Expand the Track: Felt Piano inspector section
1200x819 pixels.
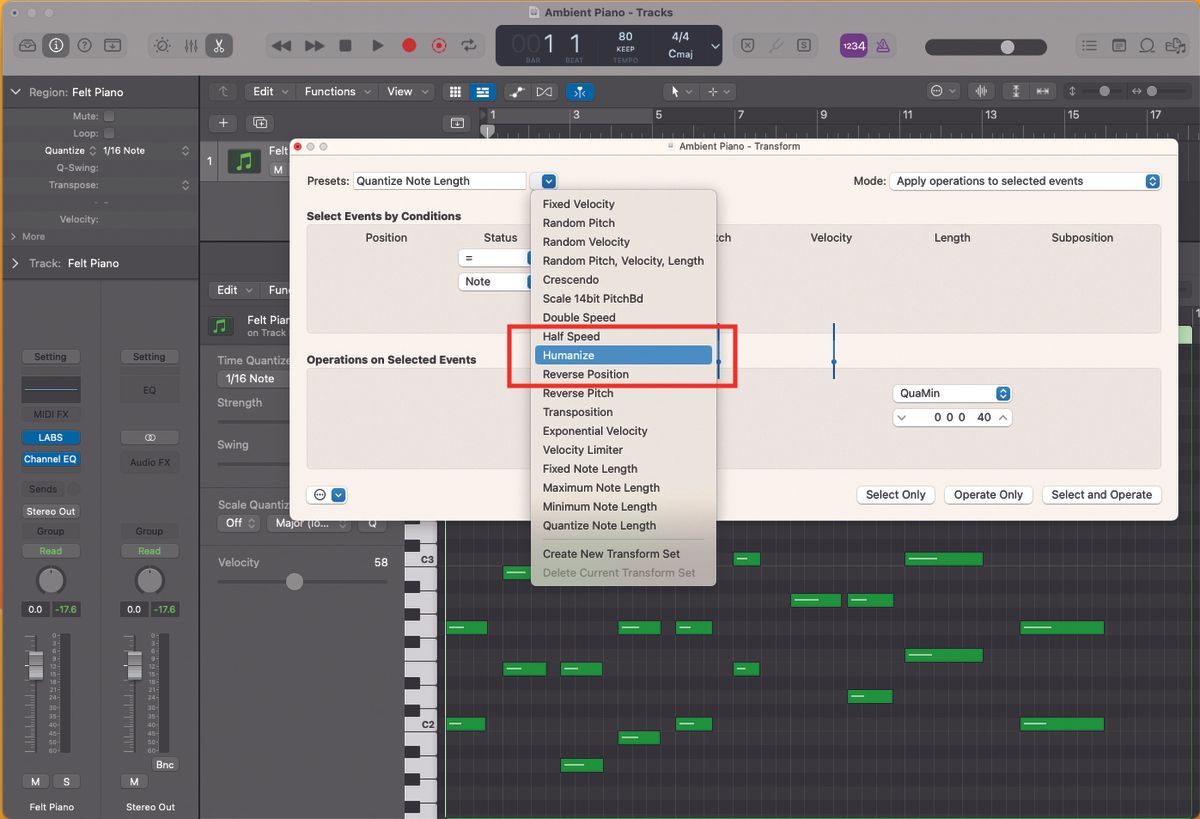[x=15, y=263]
